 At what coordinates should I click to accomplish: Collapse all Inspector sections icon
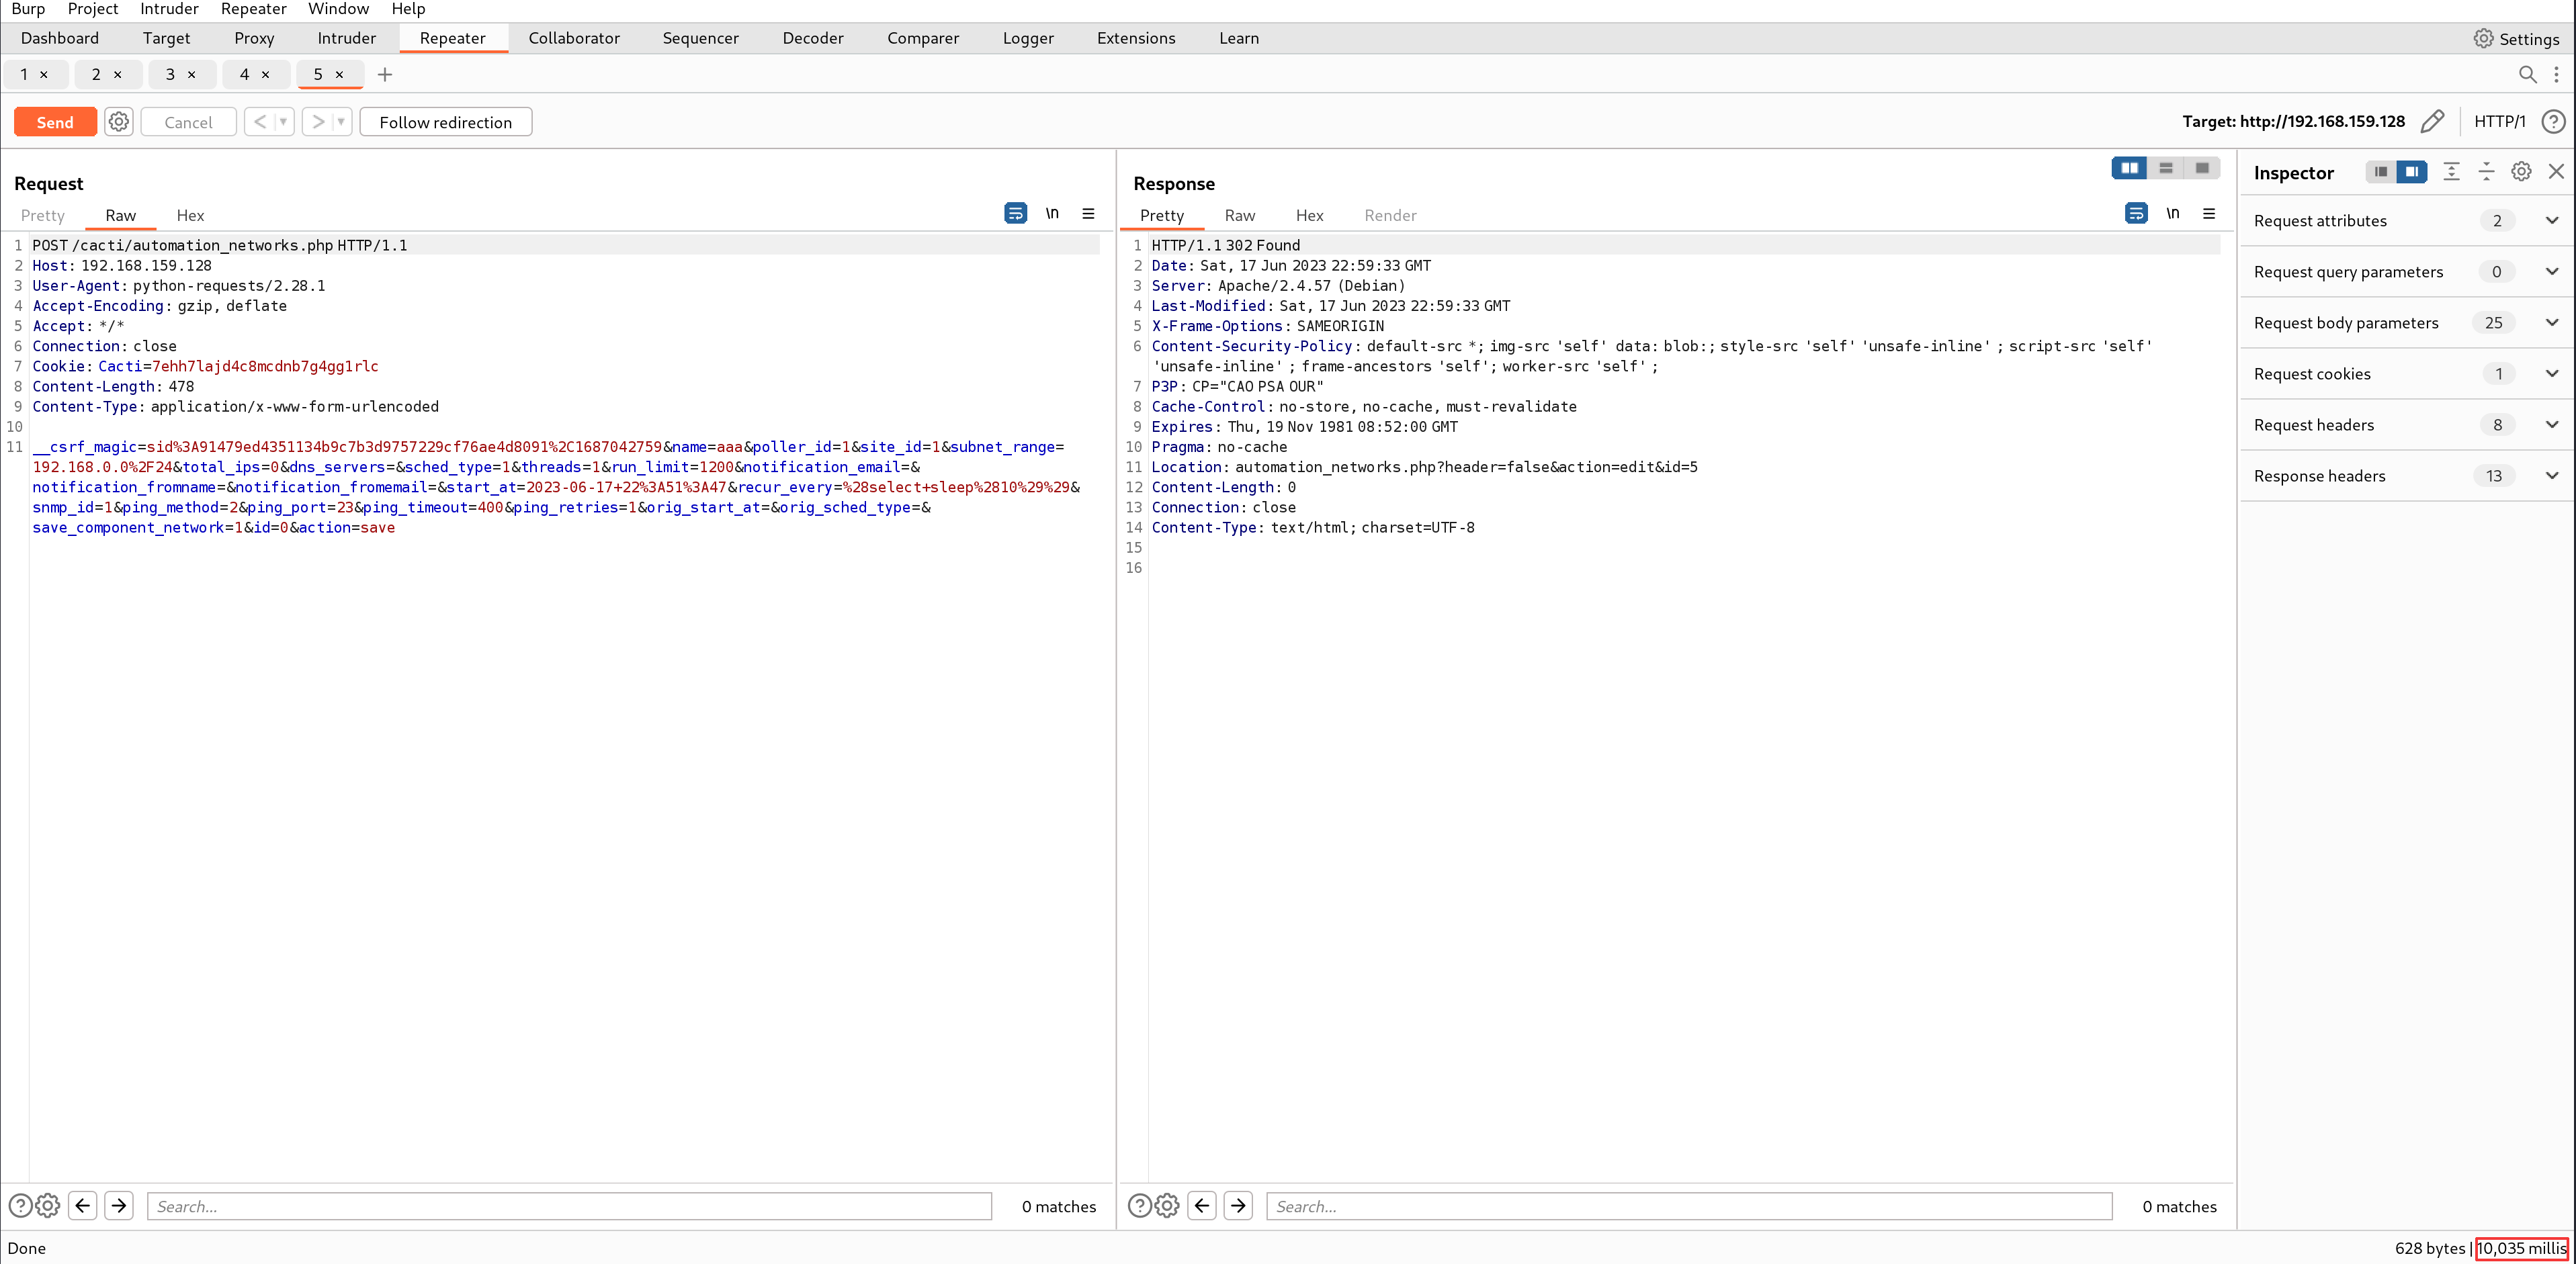point(2487,172)
